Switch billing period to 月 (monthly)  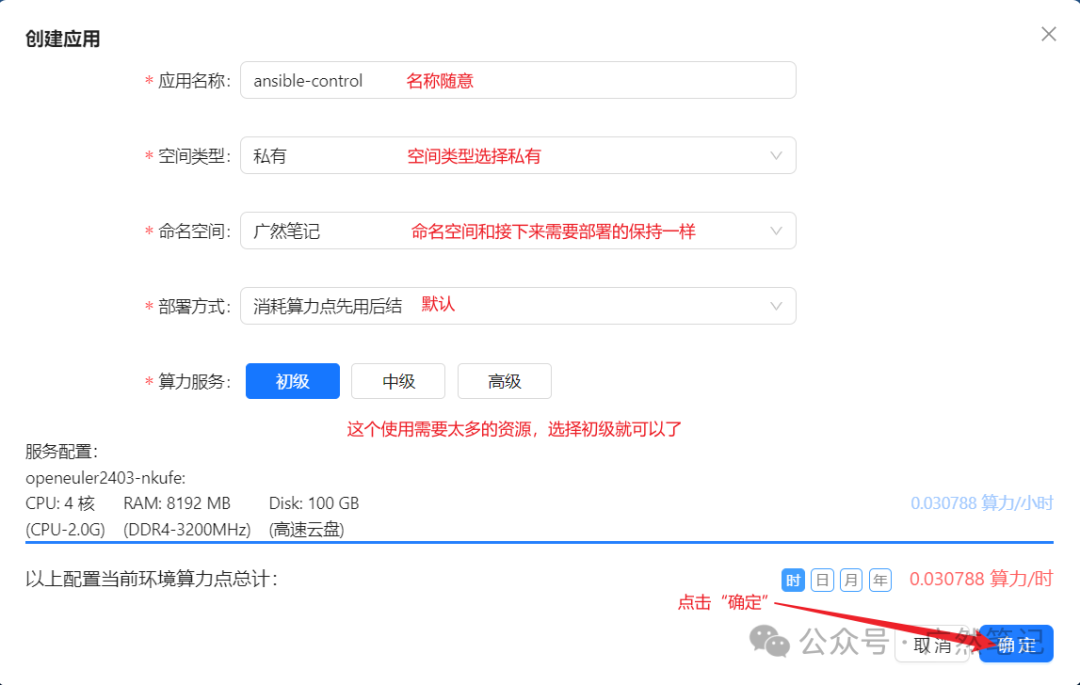point(851,580)
